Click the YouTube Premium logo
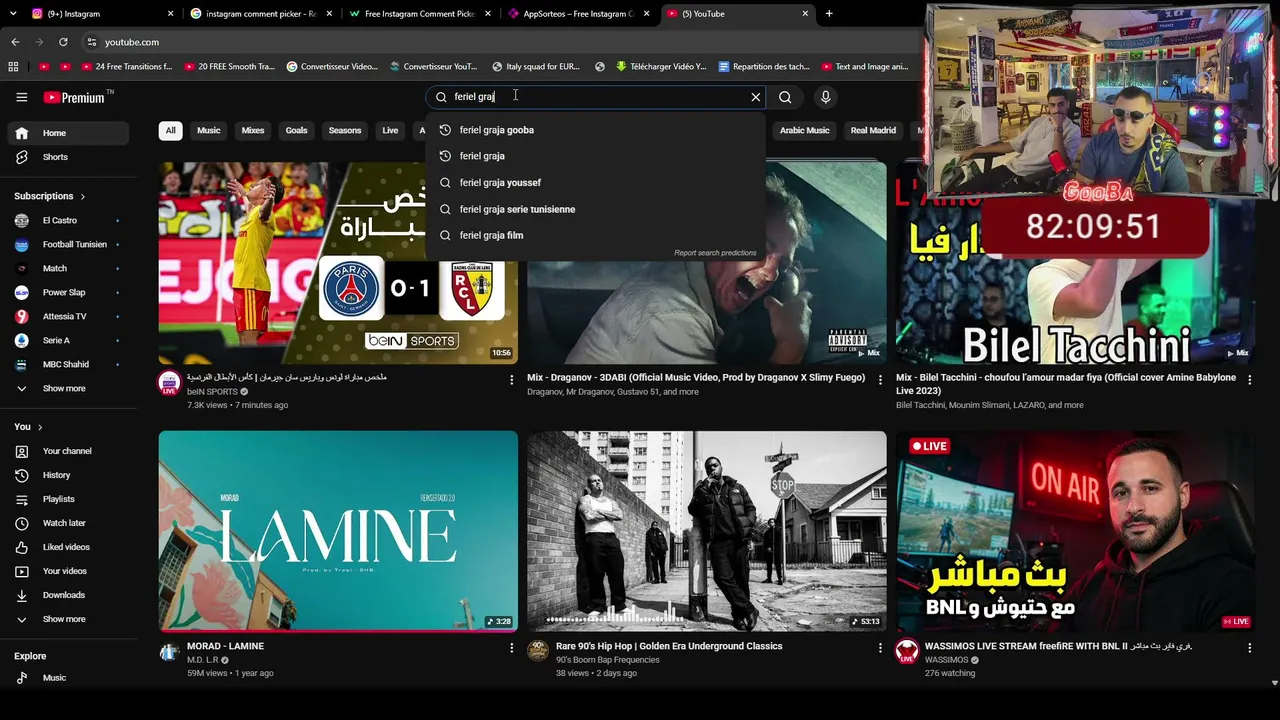 pos(74,97)
